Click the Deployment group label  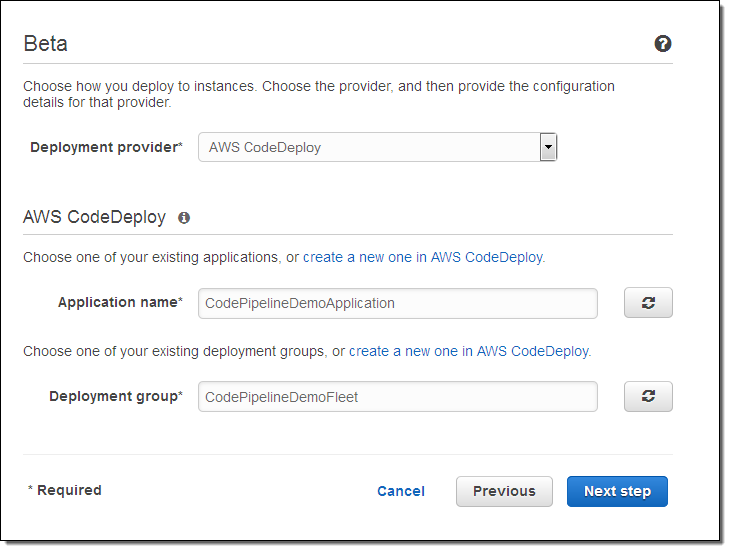(x=115, y=396)
